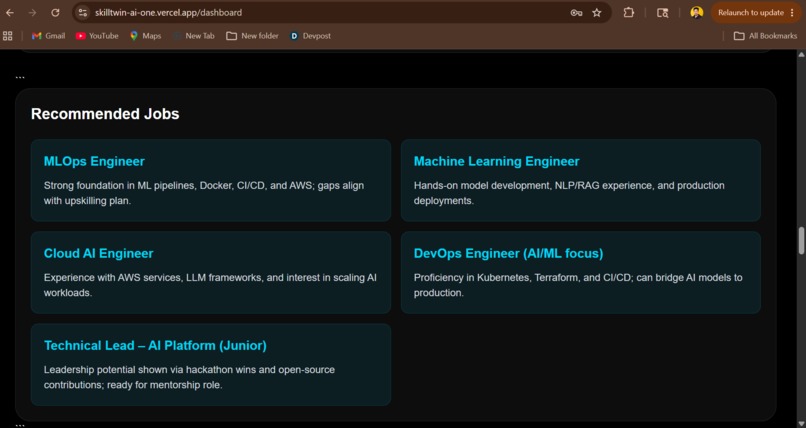The height and width of the screenshot is (428, 806).
Task: Open the Devpost bookmark
Action: tap(310, 36)
